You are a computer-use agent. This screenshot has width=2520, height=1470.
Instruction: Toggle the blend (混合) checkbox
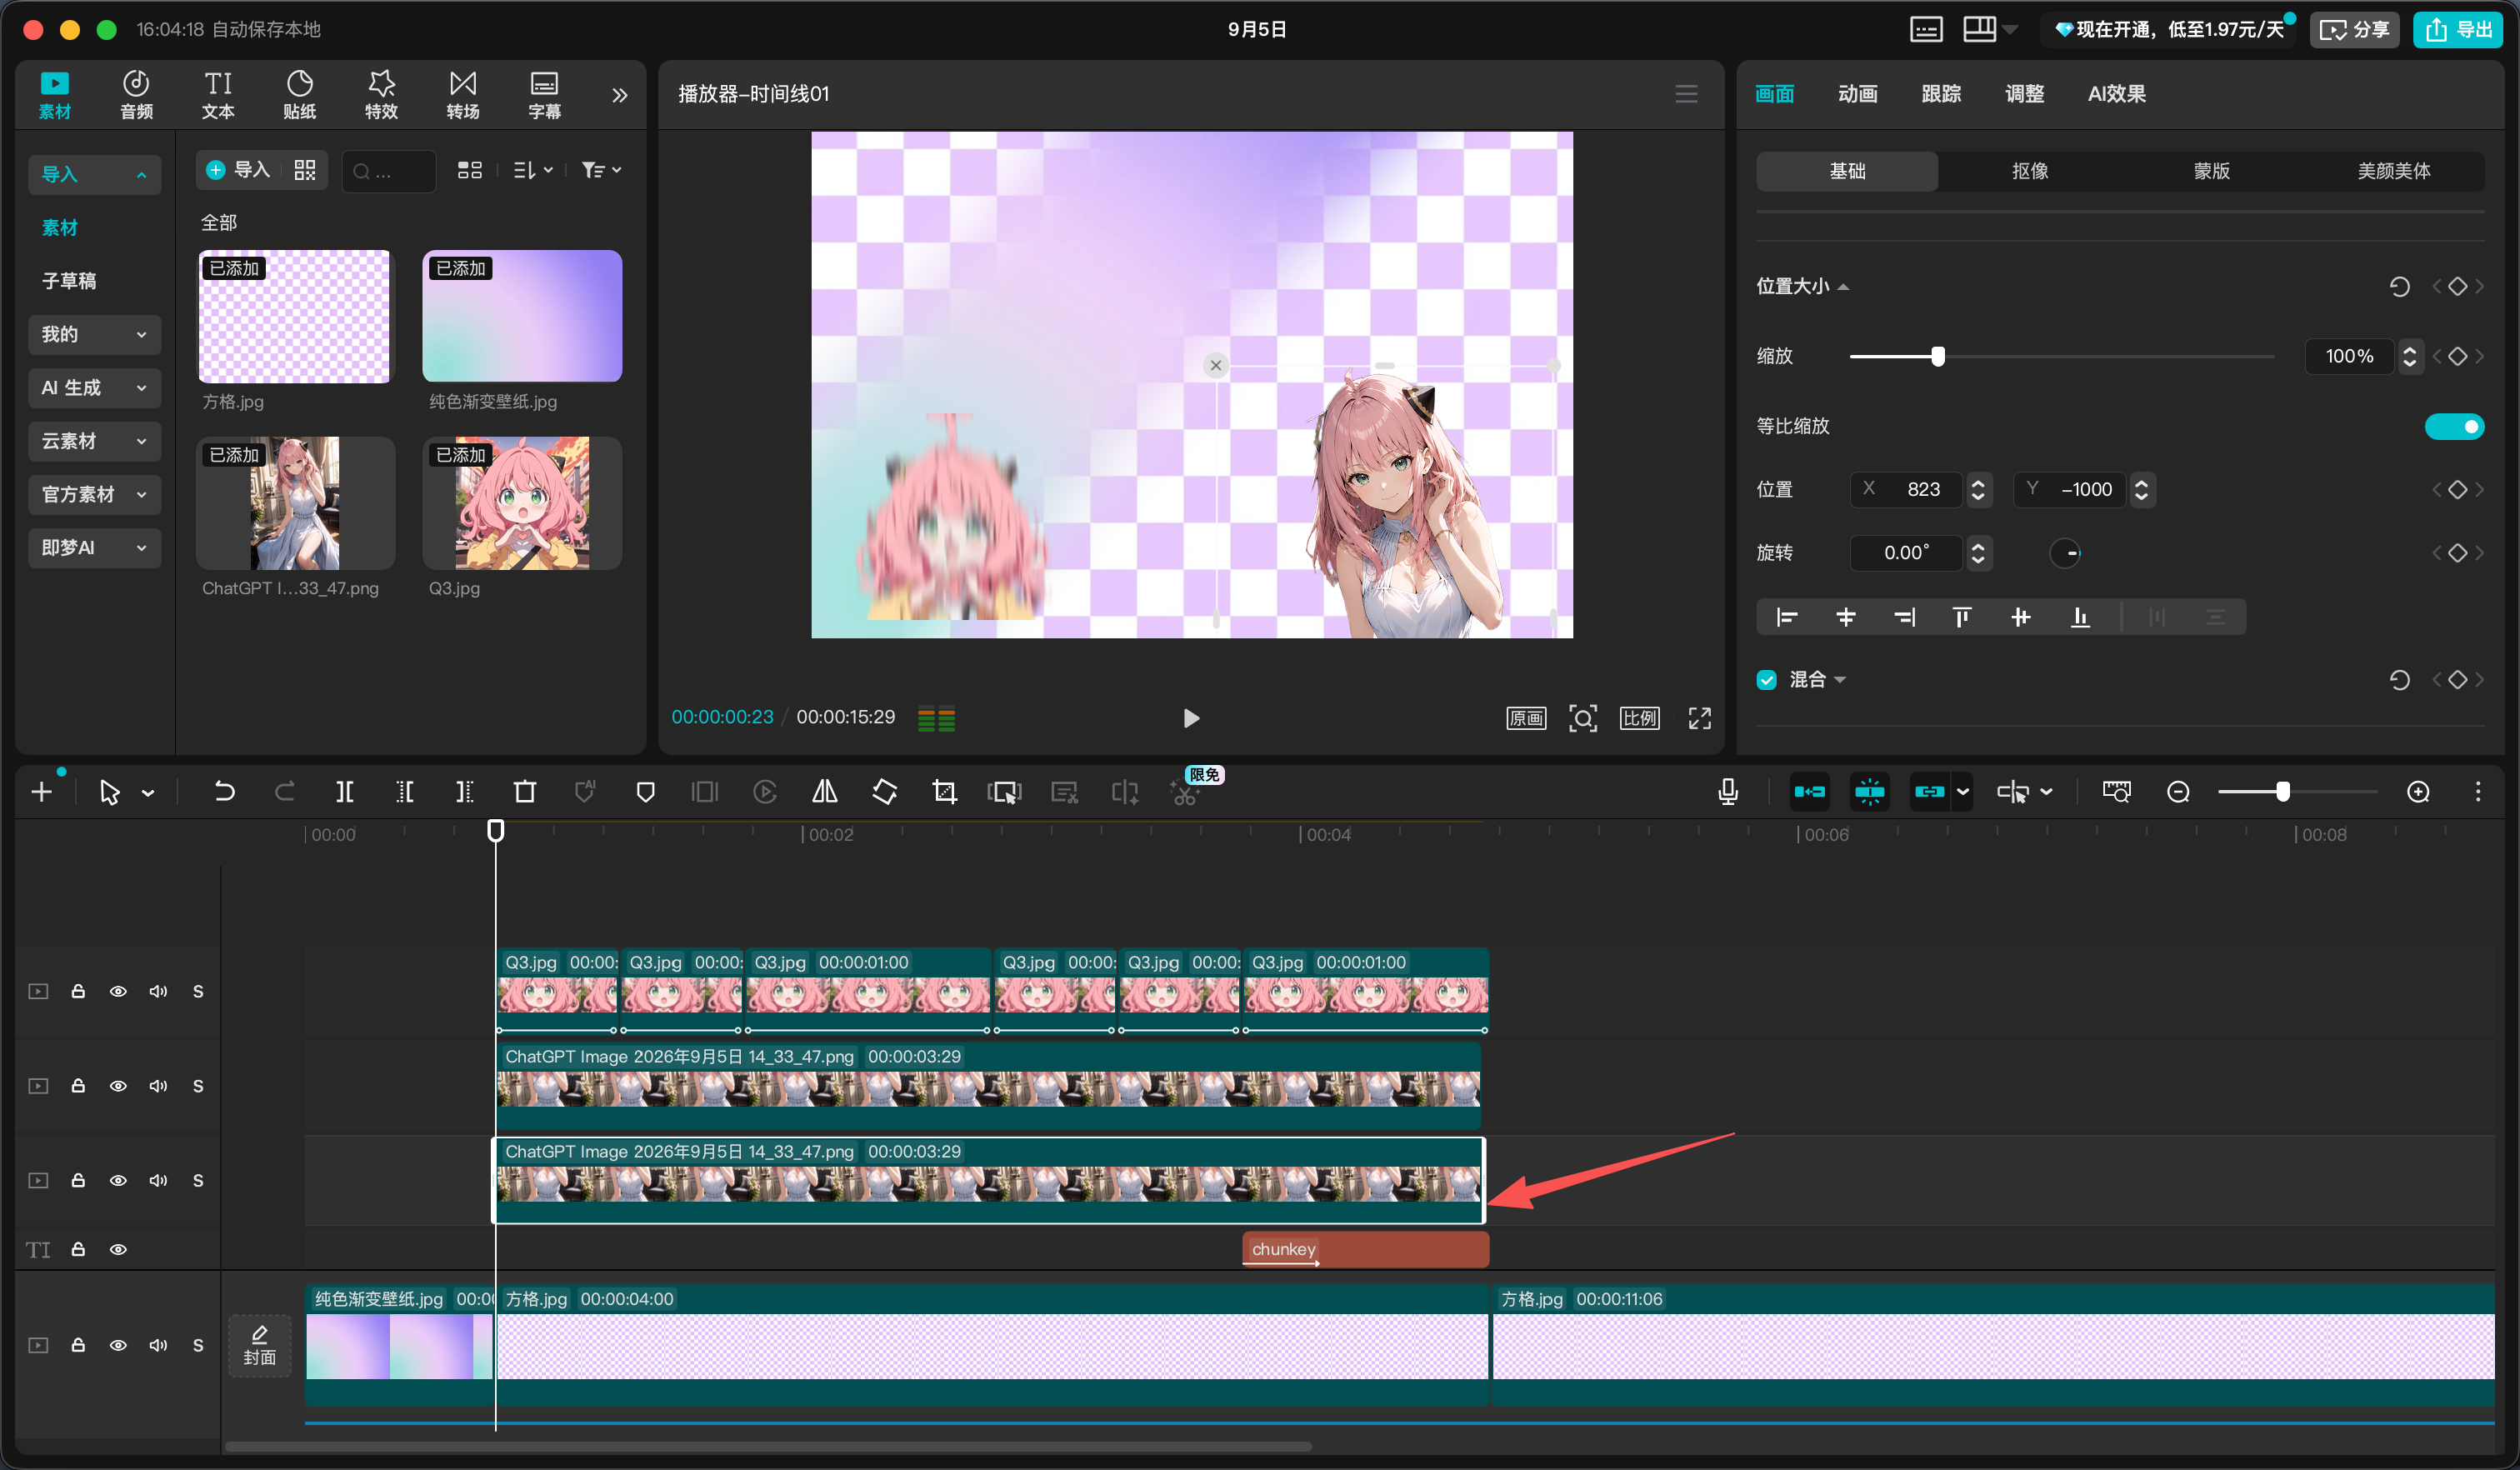[x=1766, y=680]
